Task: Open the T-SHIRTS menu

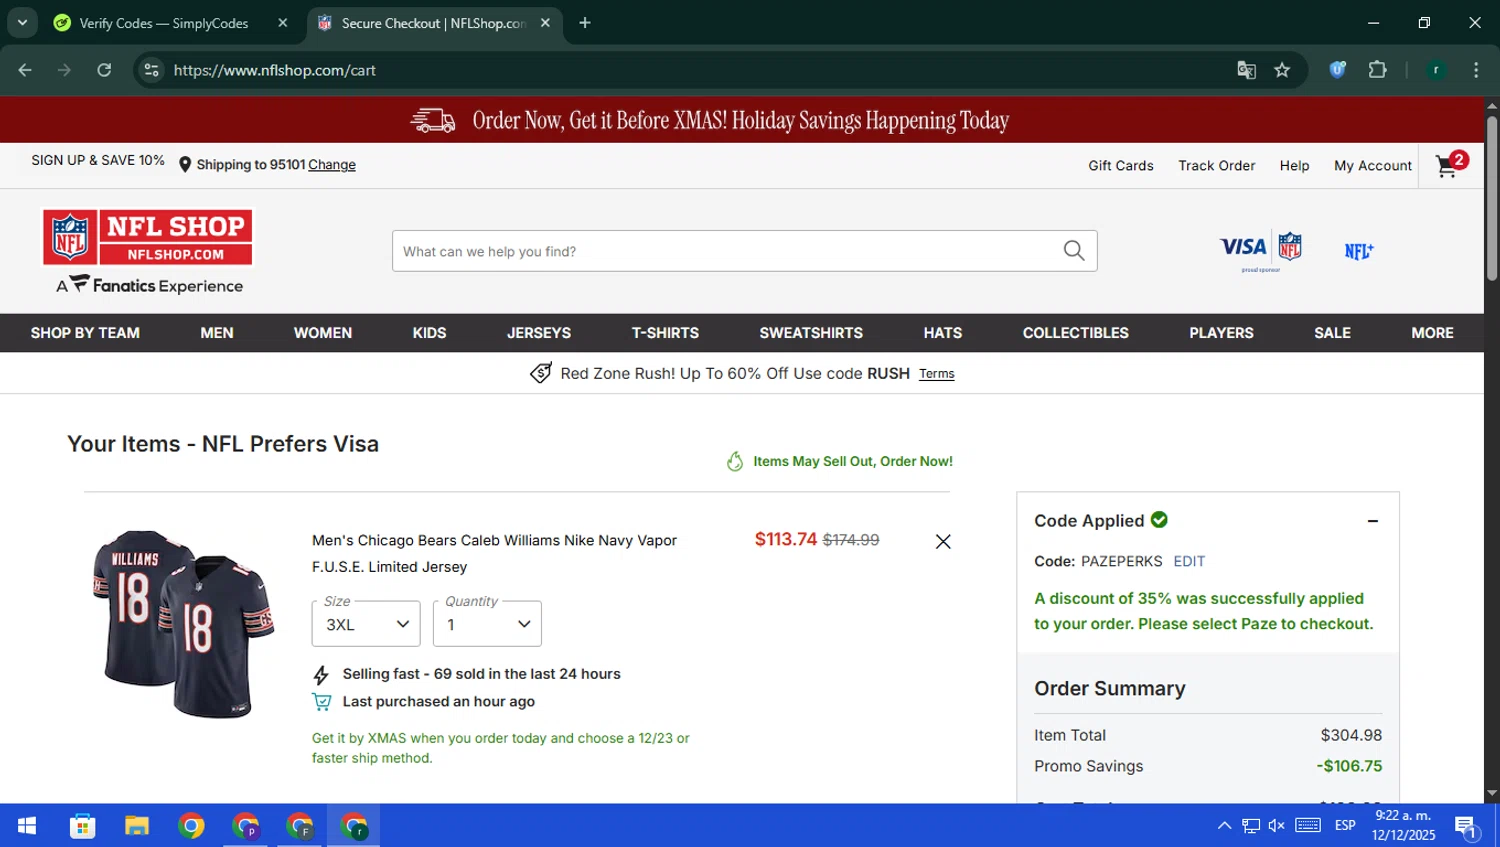Action: pyautogui.click(x=665, y=333)
